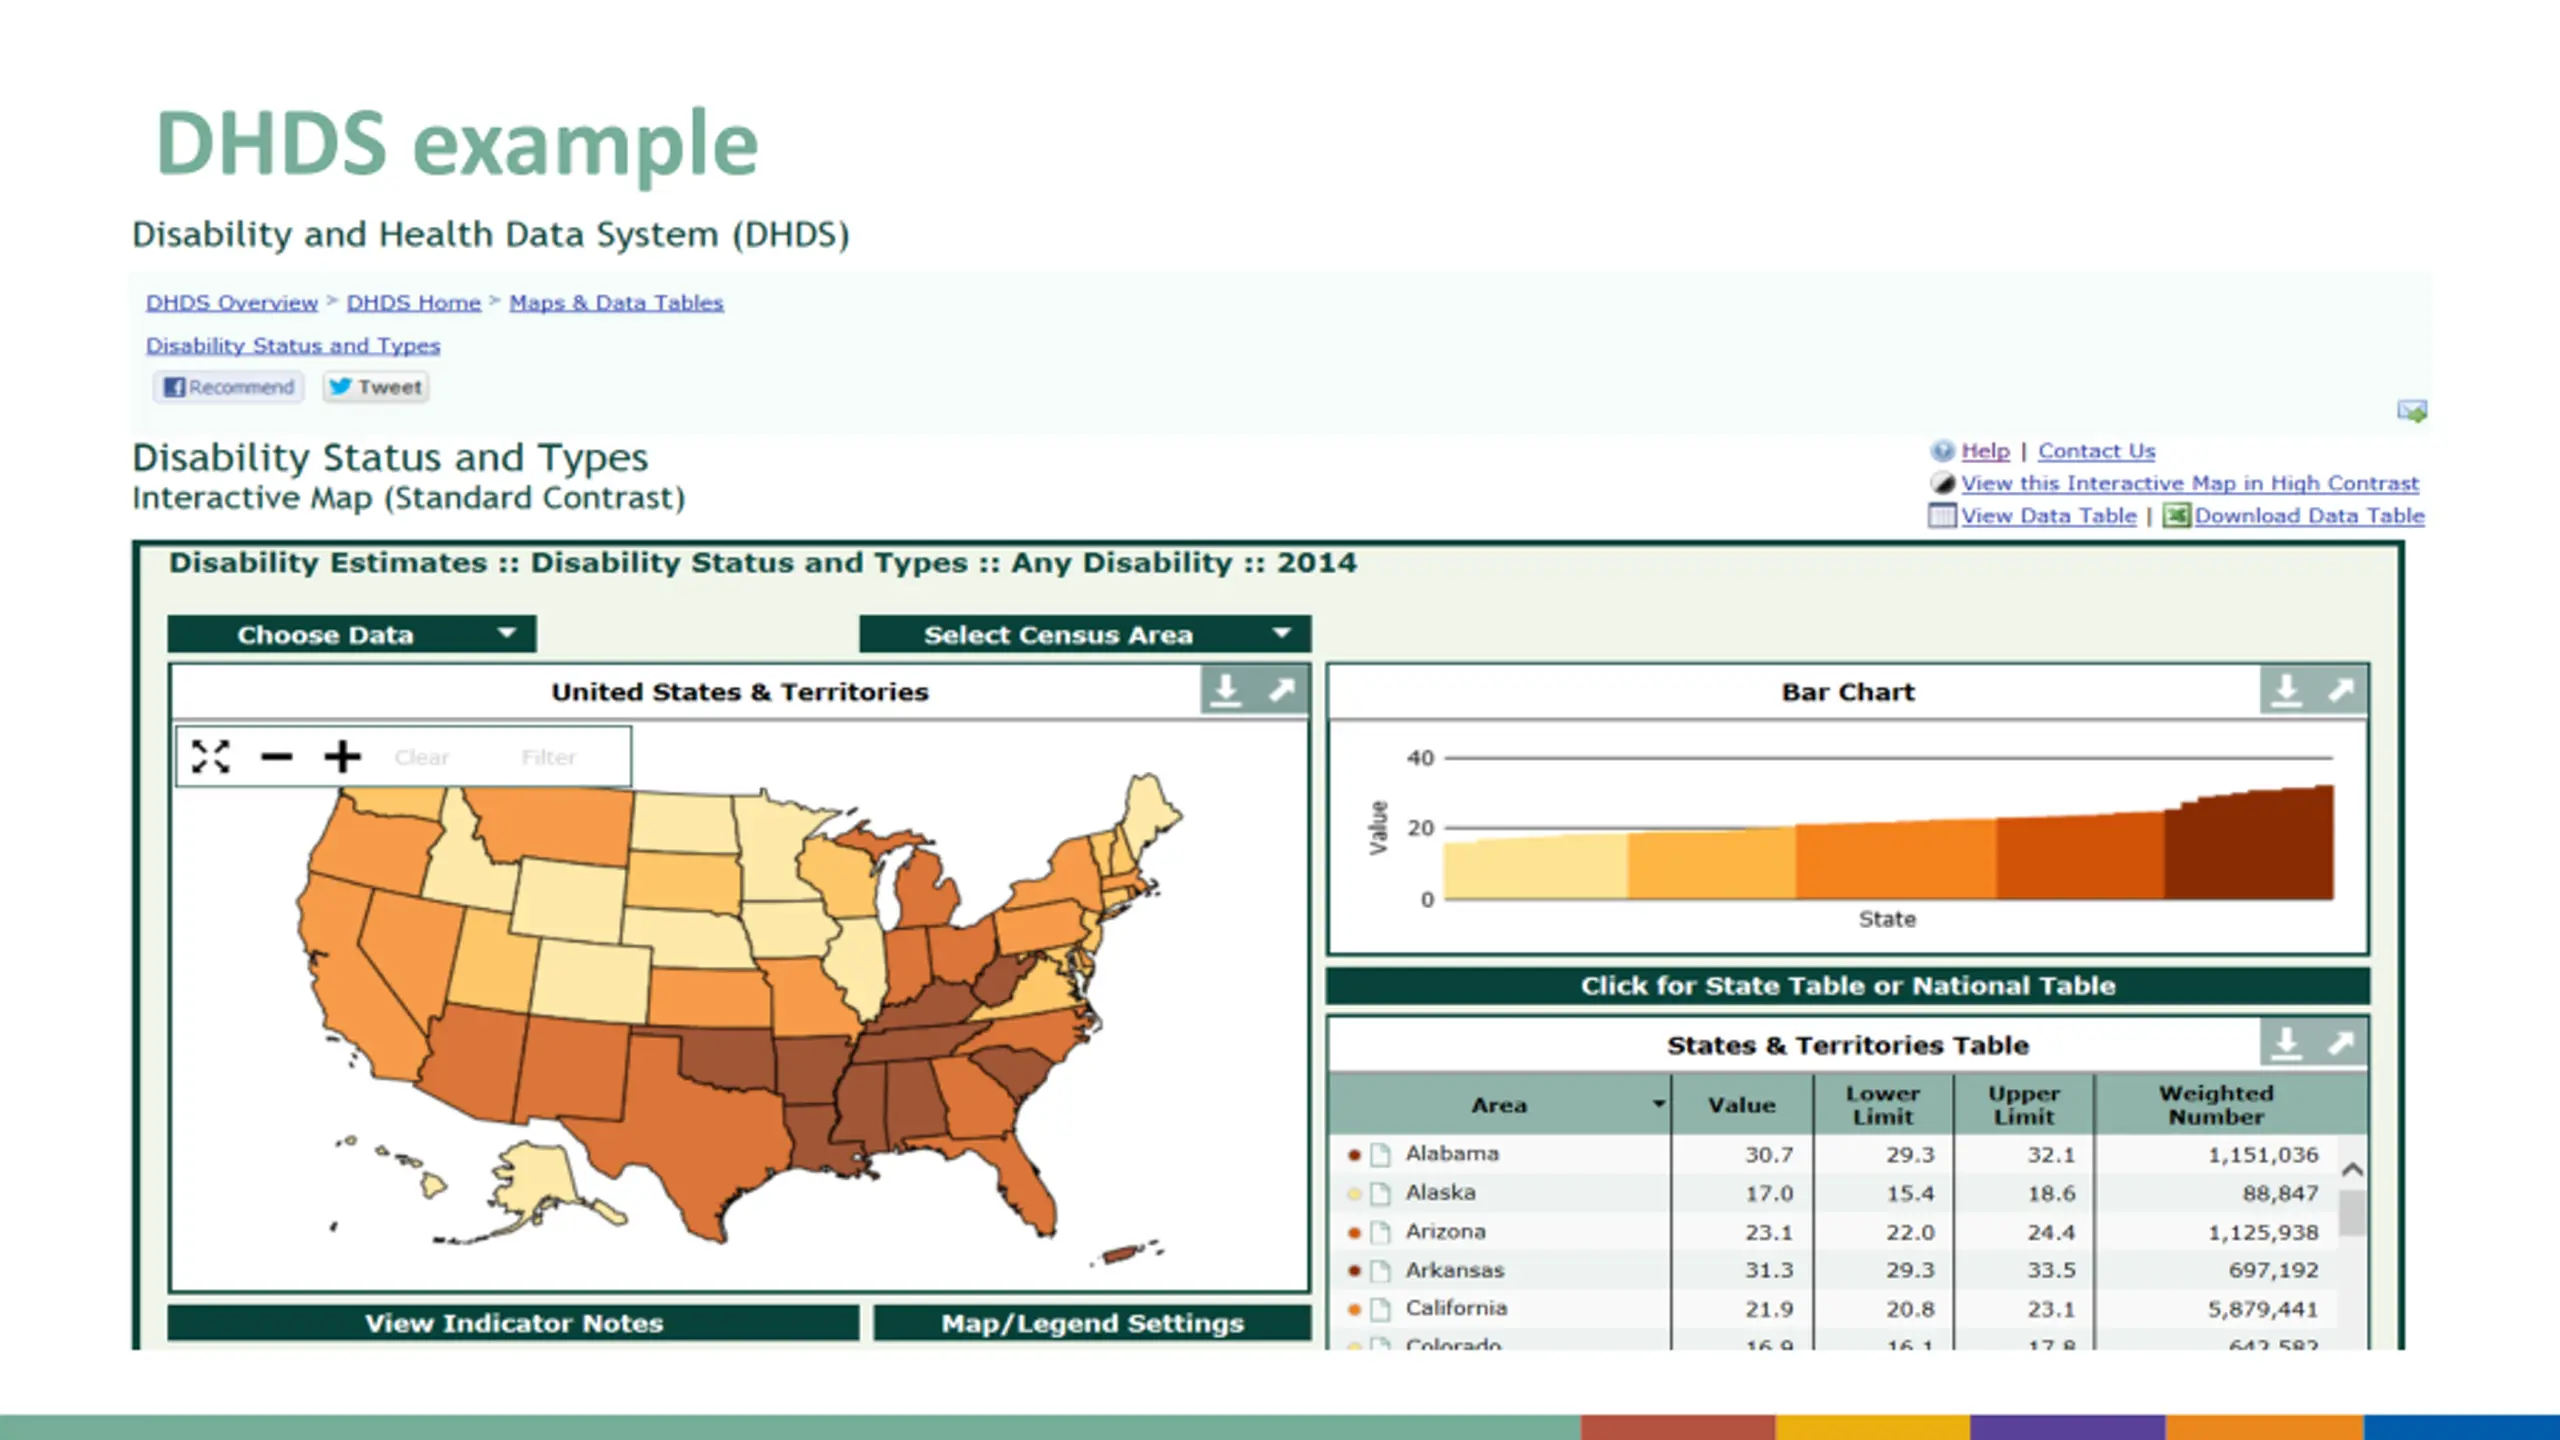Click Alaska value 17.0 cell

point(1769,1194)
